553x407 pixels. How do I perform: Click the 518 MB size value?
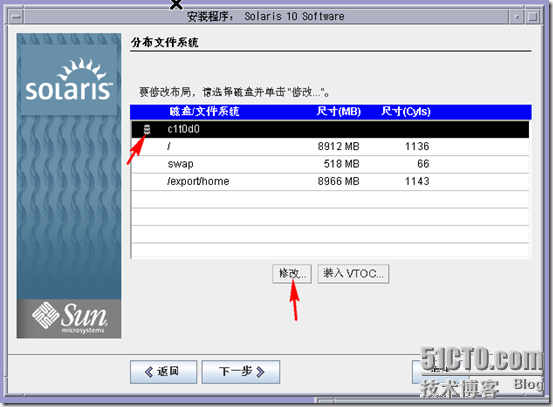[341, 164]
